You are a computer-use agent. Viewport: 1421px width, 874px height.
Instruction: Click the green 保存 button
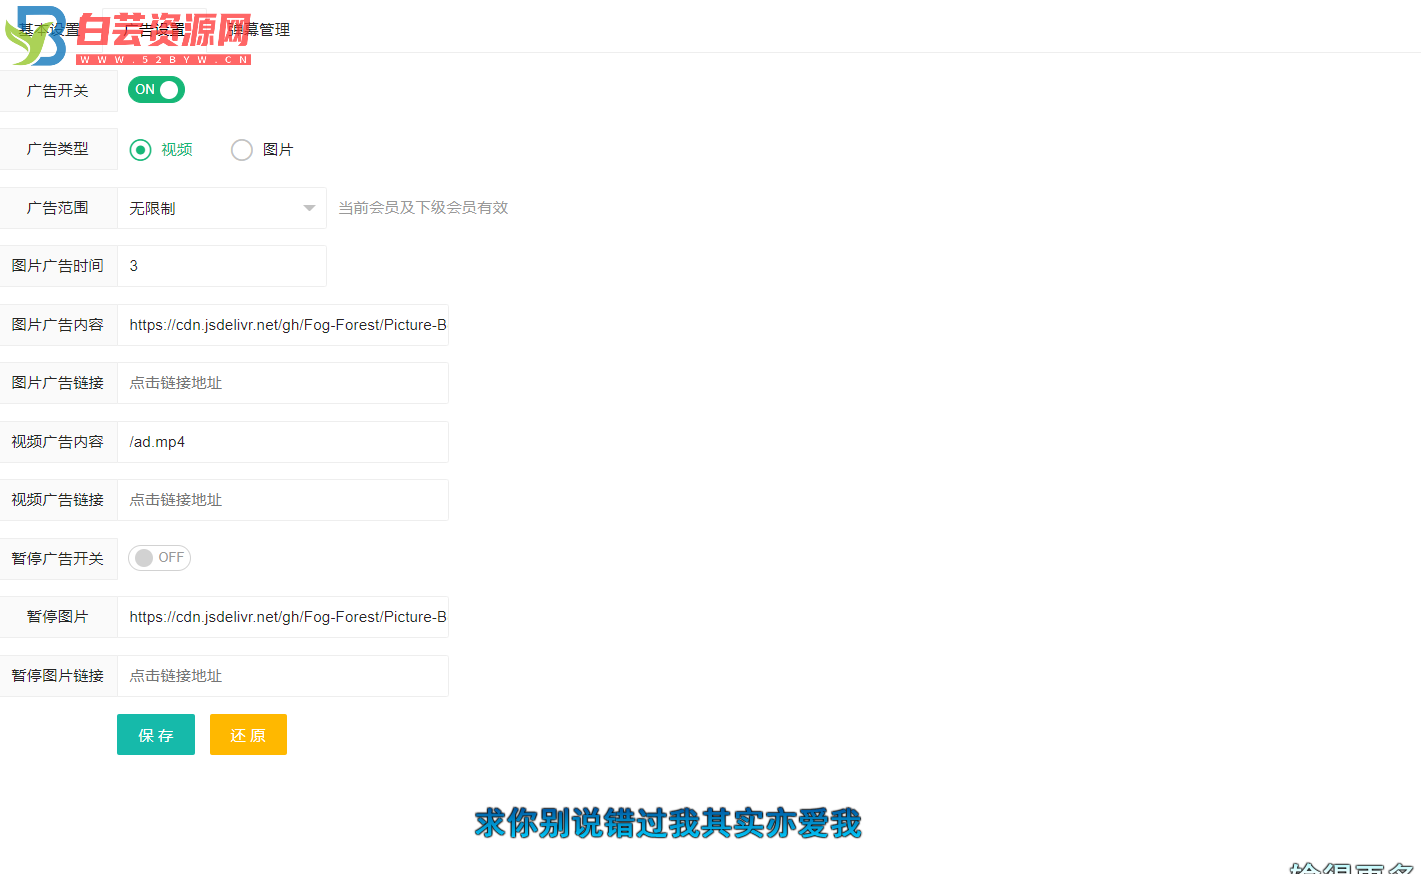[x=156, y=735]
